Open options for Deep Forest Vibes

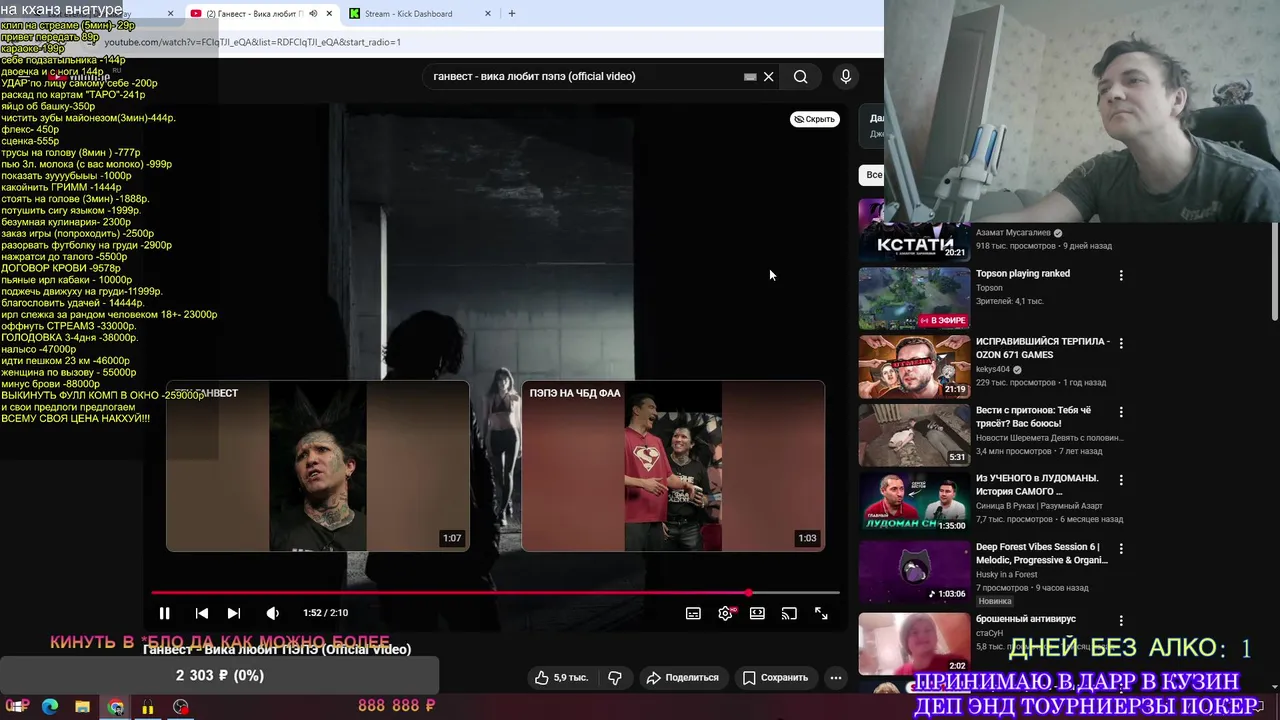[1121, 548]
